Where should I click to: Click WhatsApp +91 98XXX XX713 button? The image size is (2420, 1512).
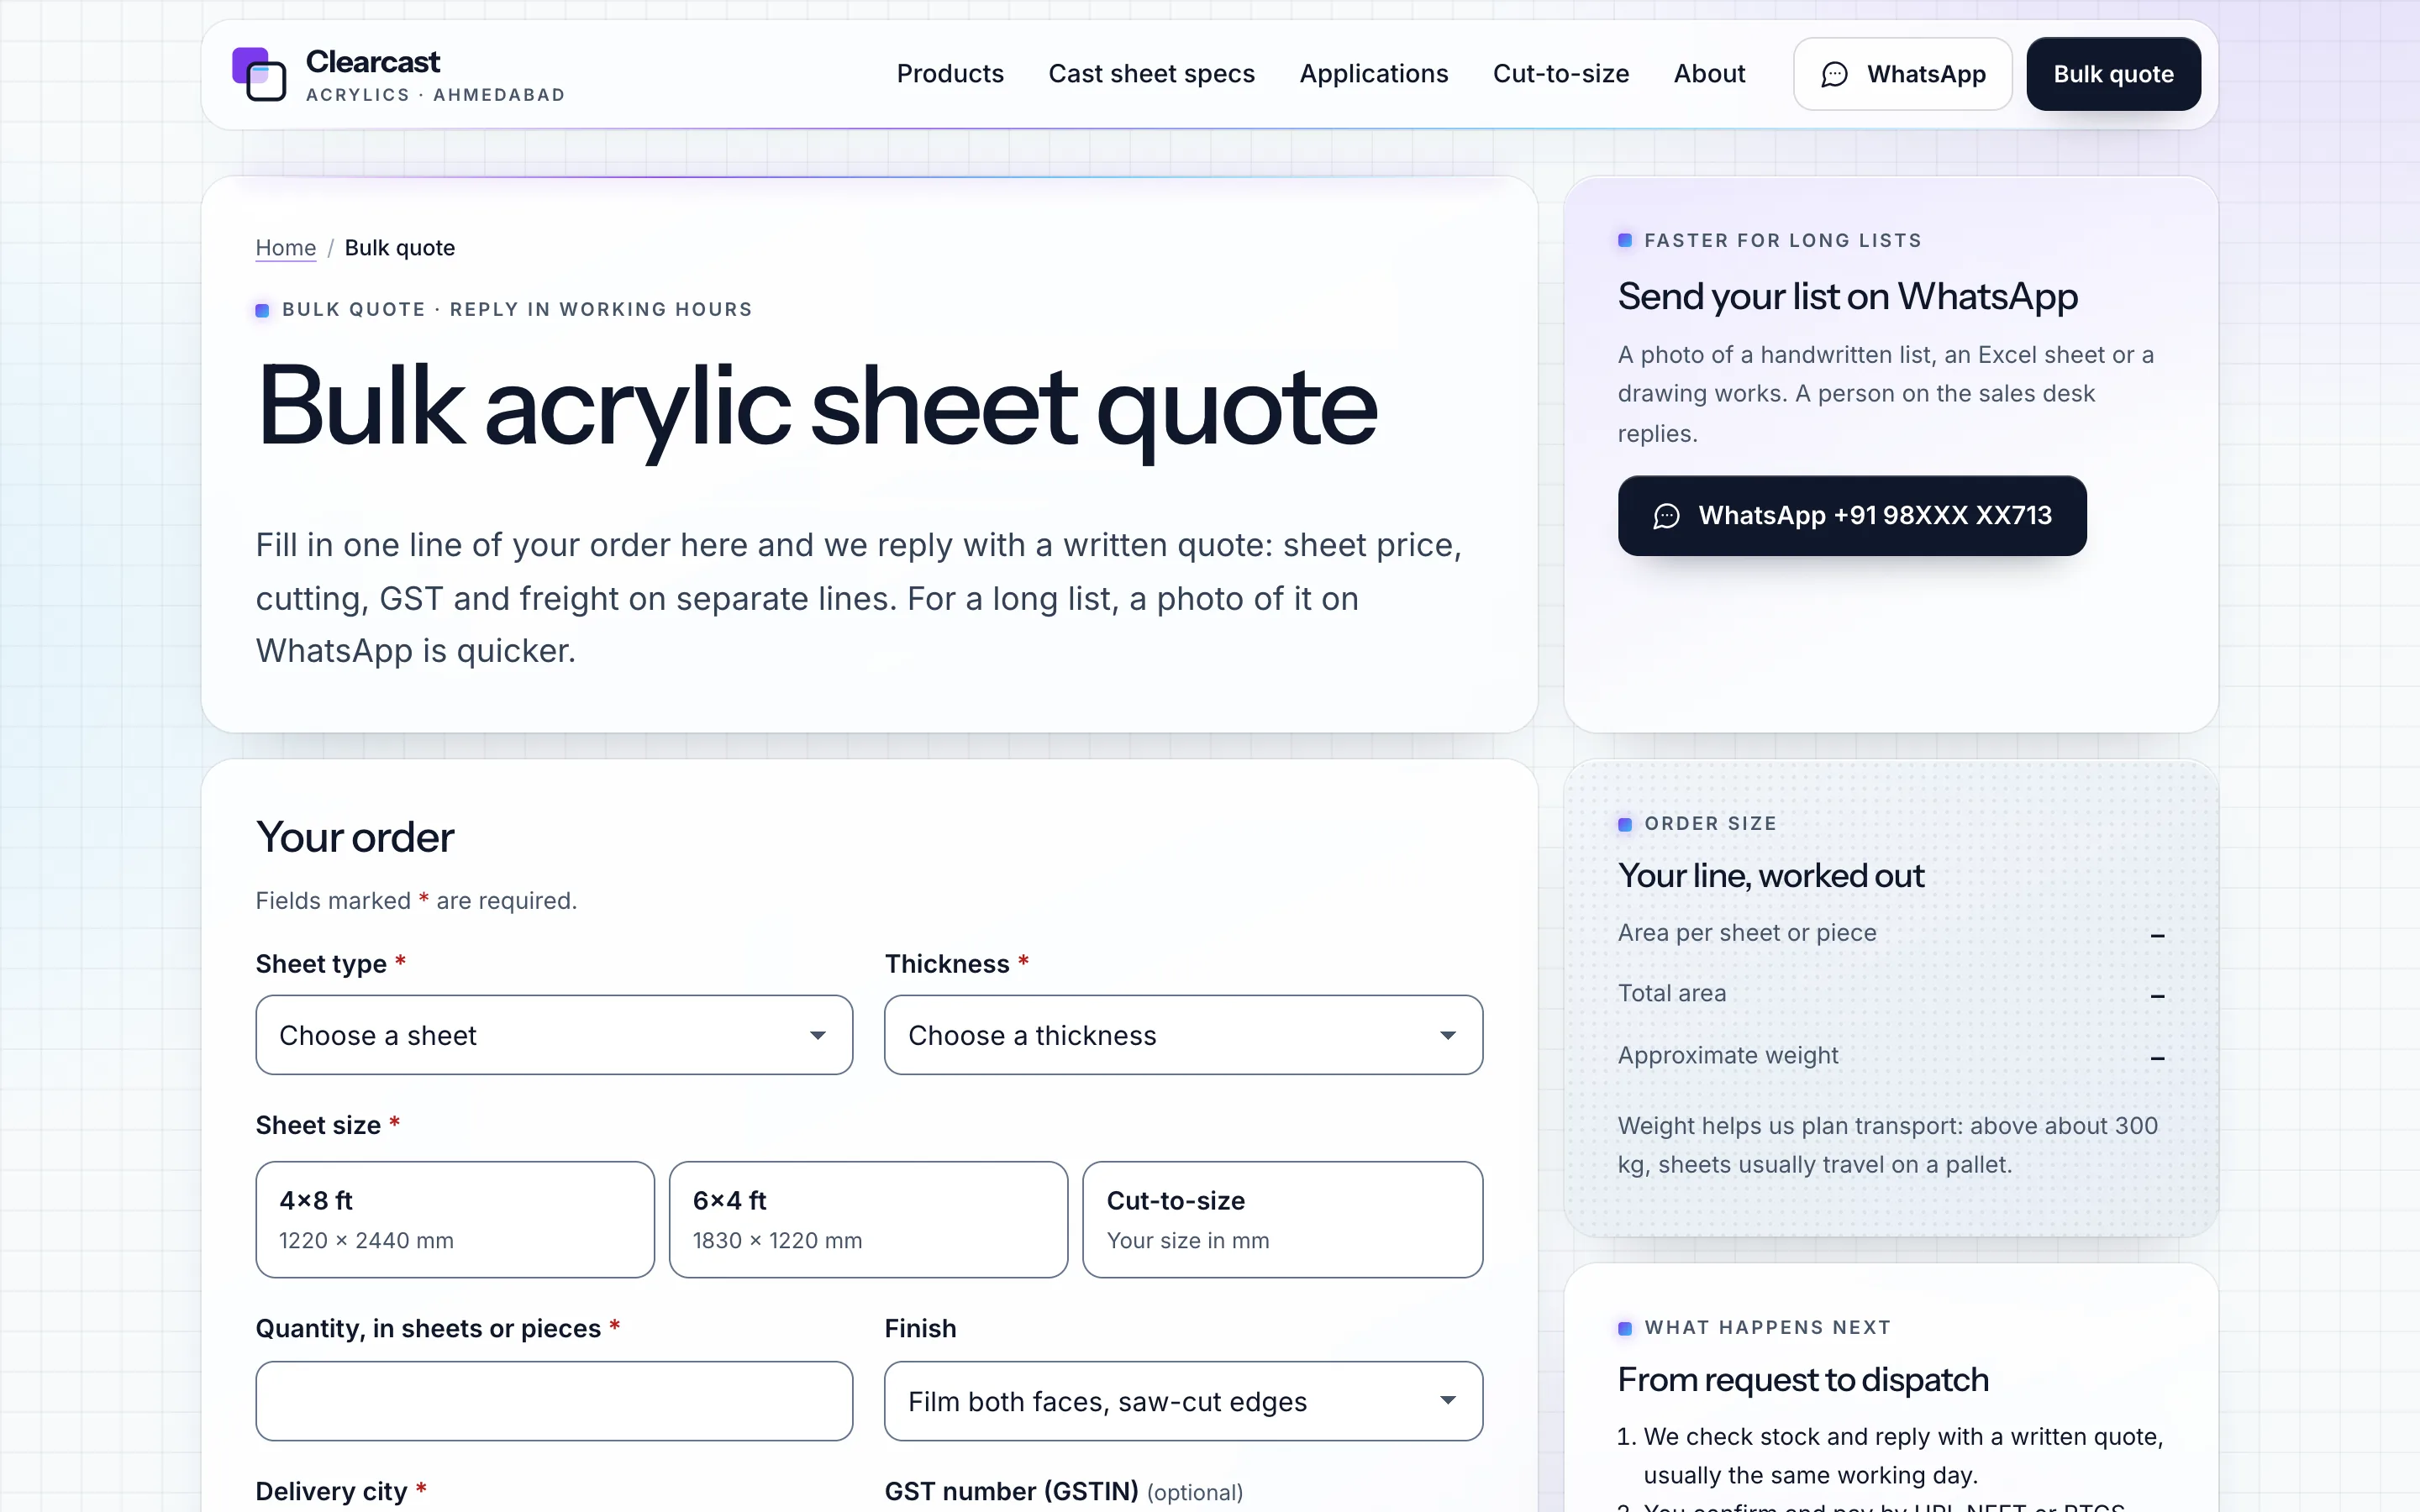coord(1852,516)
